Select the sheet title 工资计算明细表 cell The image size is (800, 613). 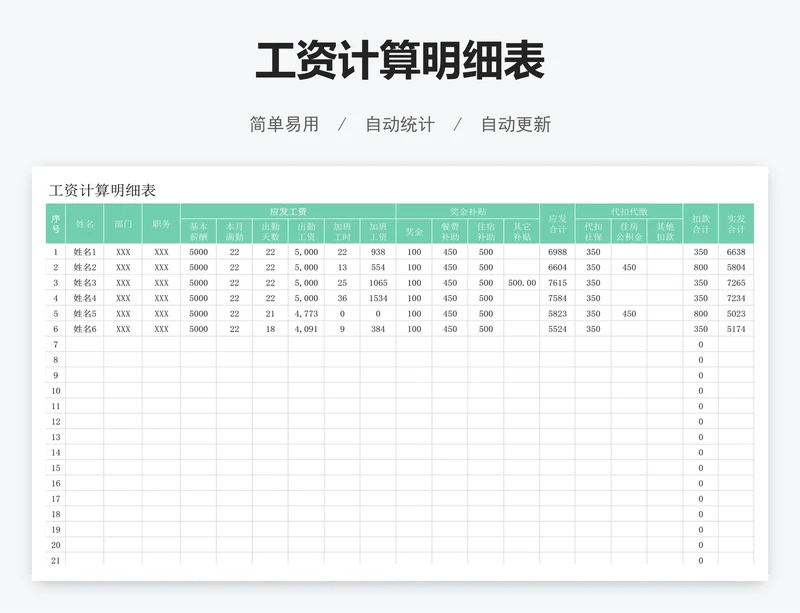coord(102,190)
